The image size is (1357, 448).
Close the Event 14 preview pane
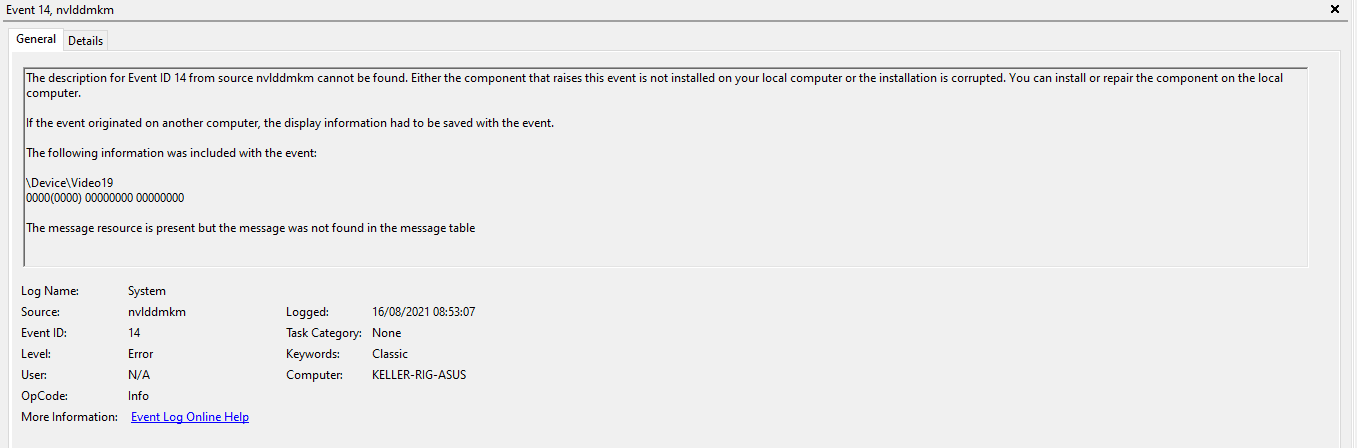click(x=1335, y=9)
